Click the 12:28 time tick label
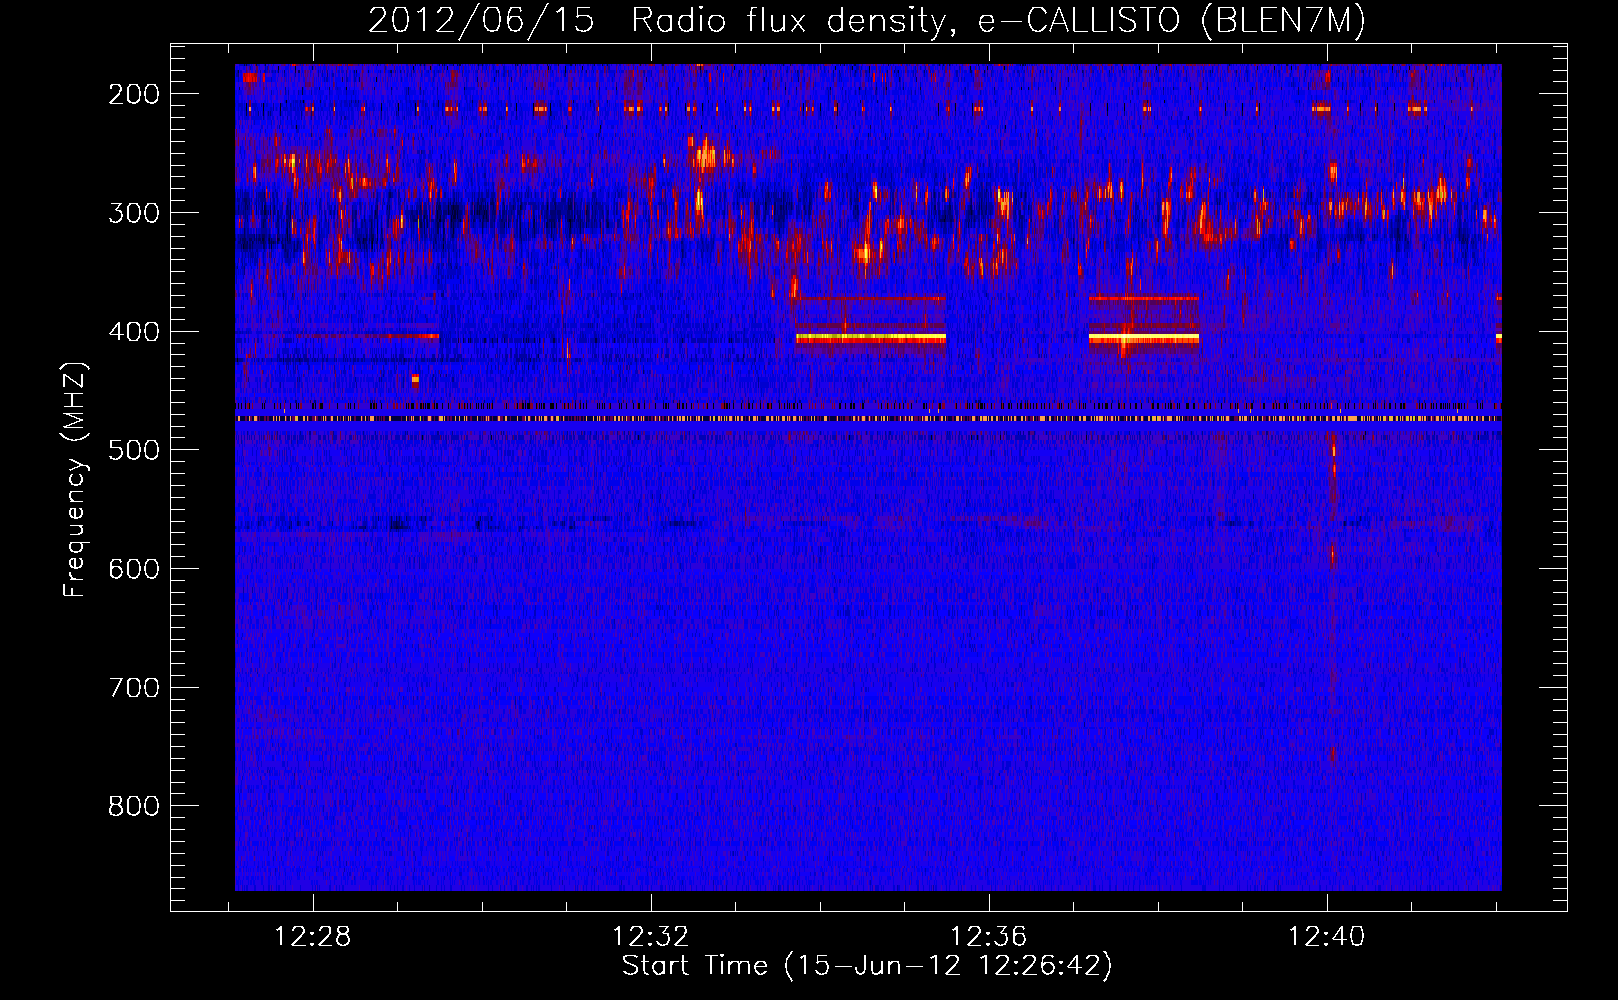 pyautogui.click(x=313, y=937)
